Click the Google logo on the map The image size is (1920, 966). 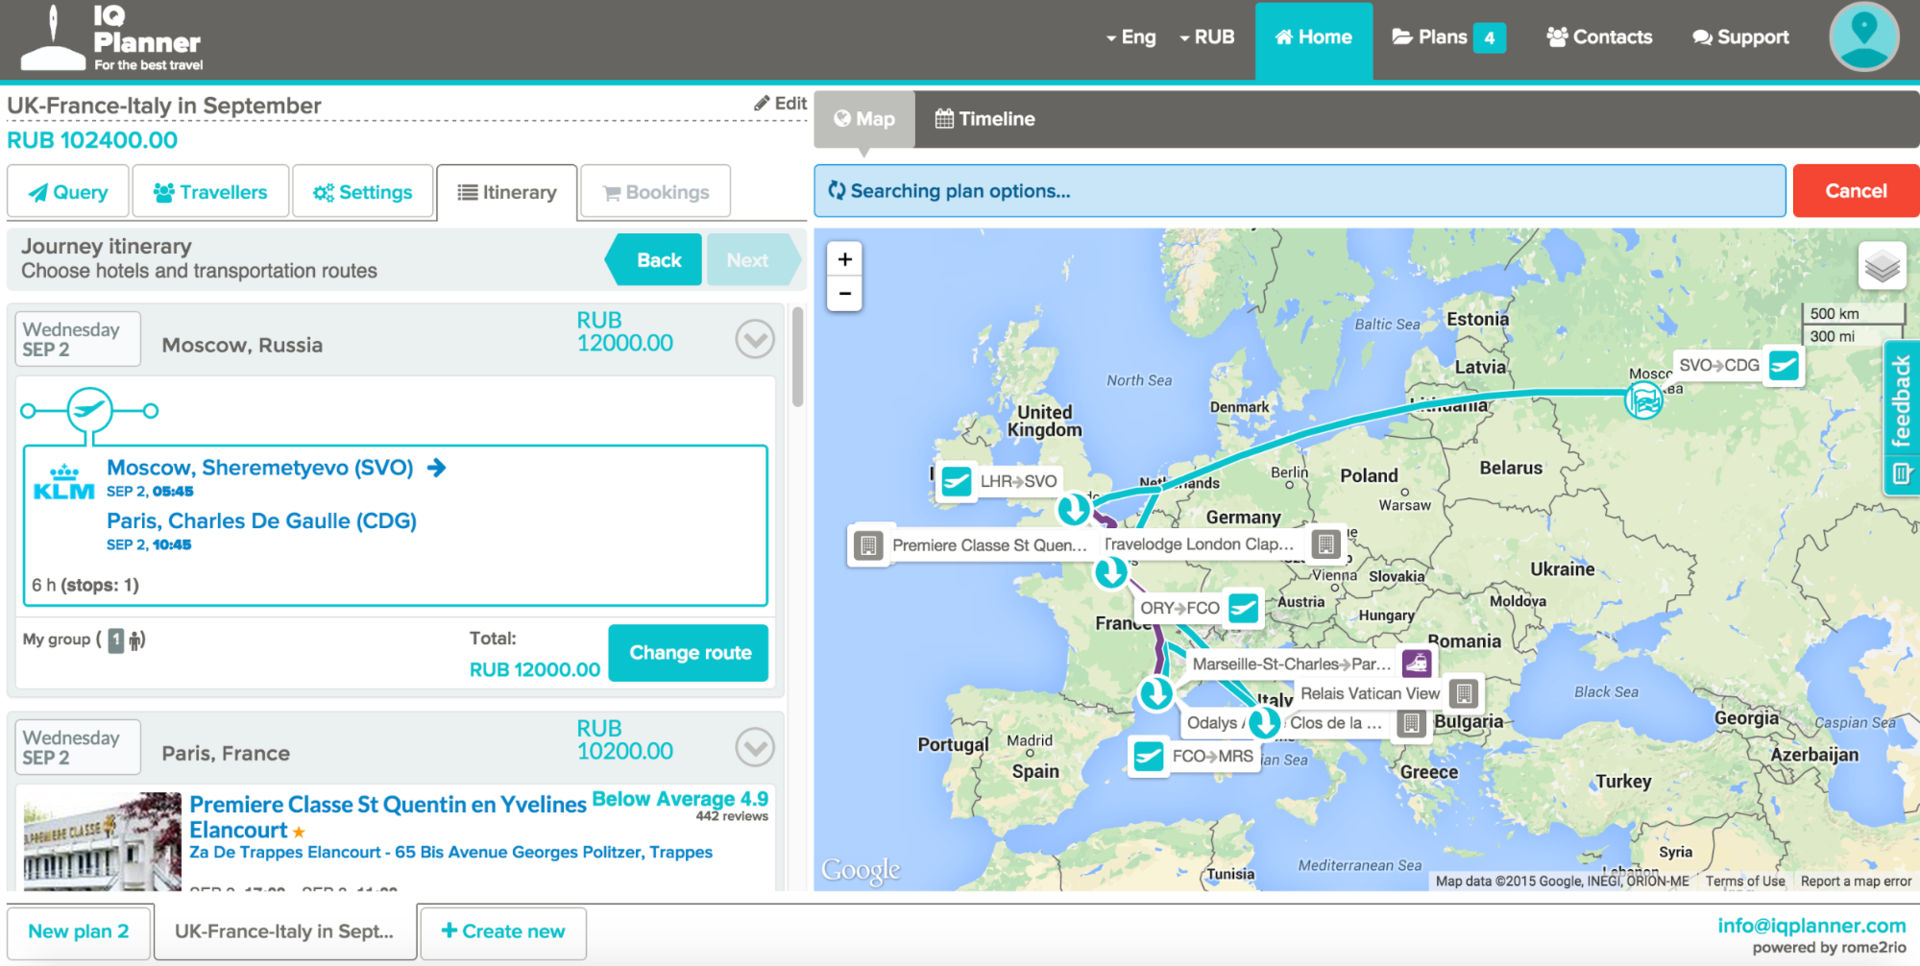[x=860, y=870]
